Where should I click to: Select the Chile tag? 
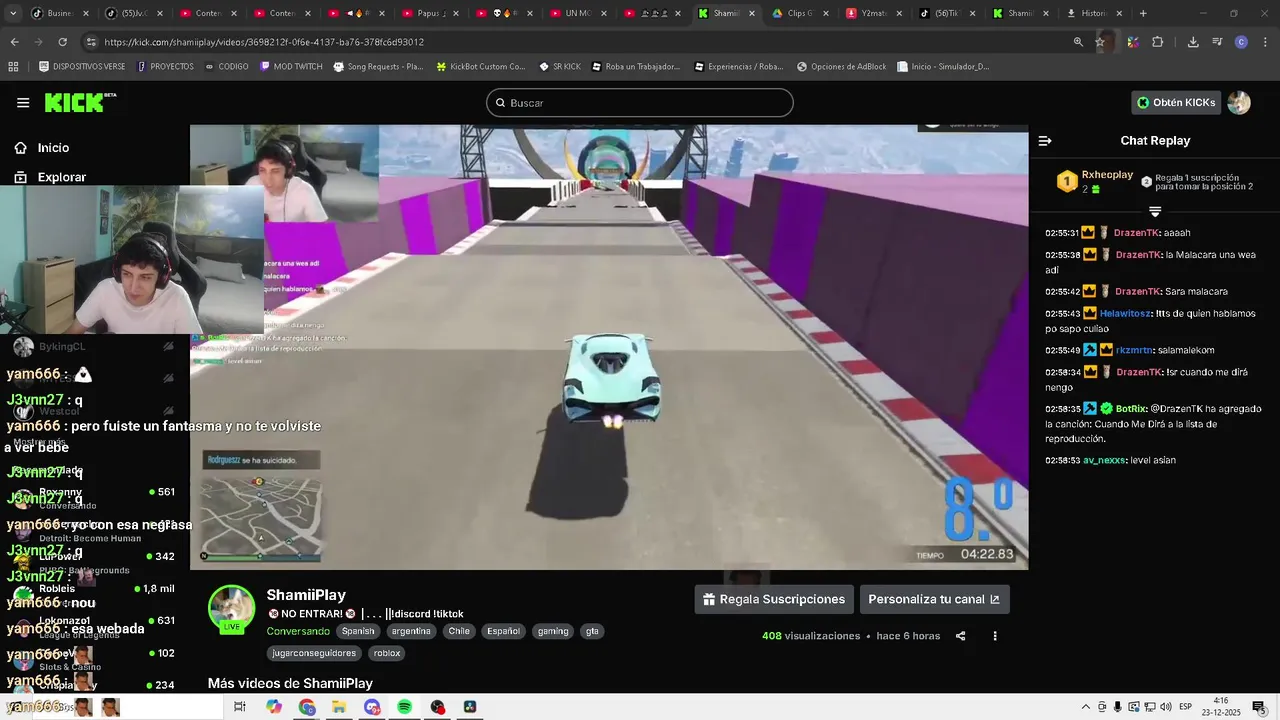pos(459,631)
